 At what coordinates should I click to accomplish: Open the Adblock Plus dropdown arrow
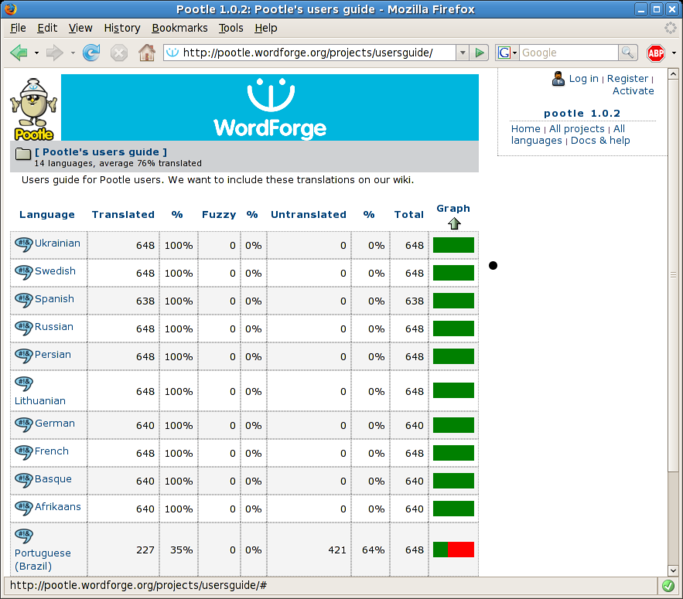[674, 53]
